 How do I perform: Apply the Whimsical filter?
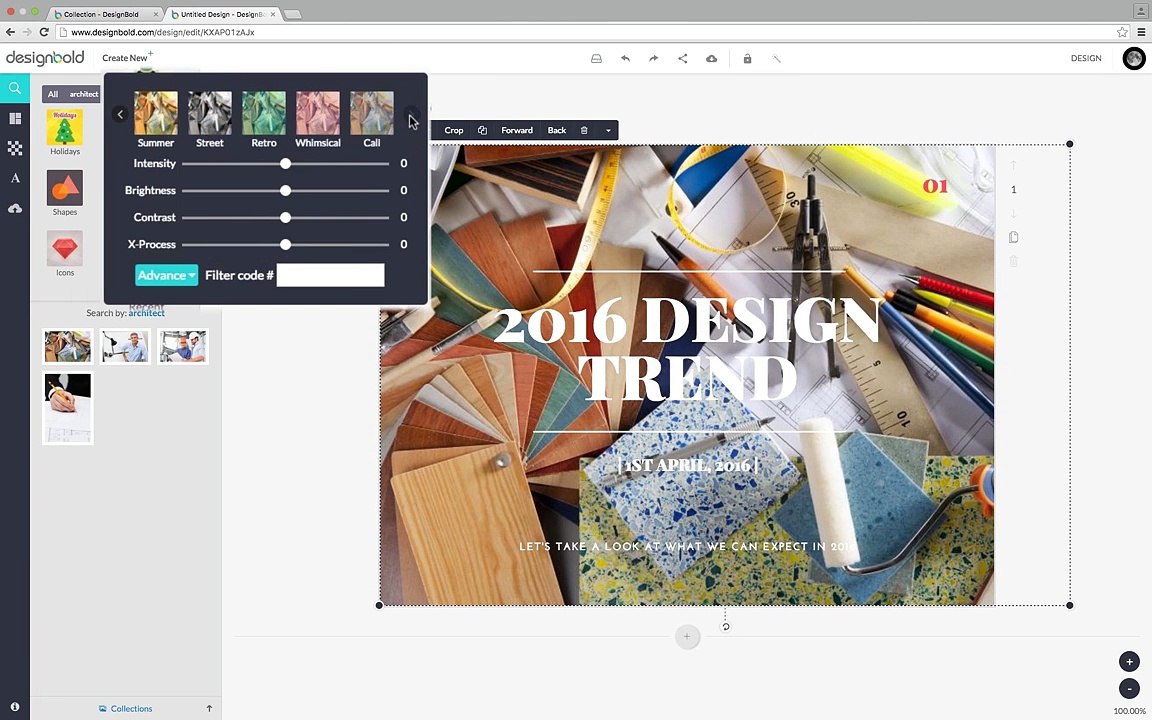318,120
